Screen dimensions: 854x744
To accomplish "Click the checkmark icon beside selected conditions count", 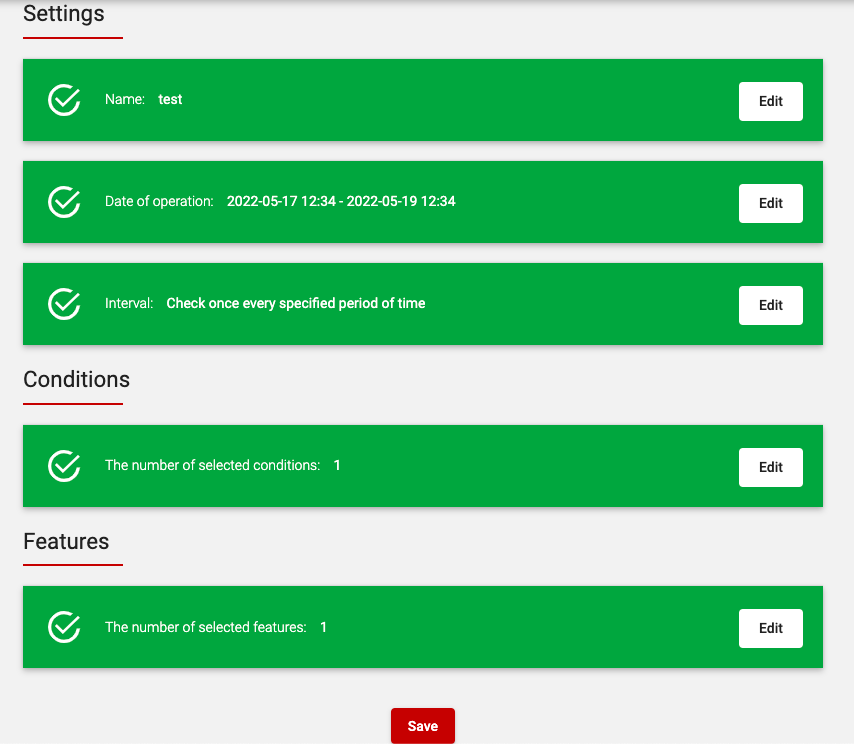I will click(x=64, y=466).
